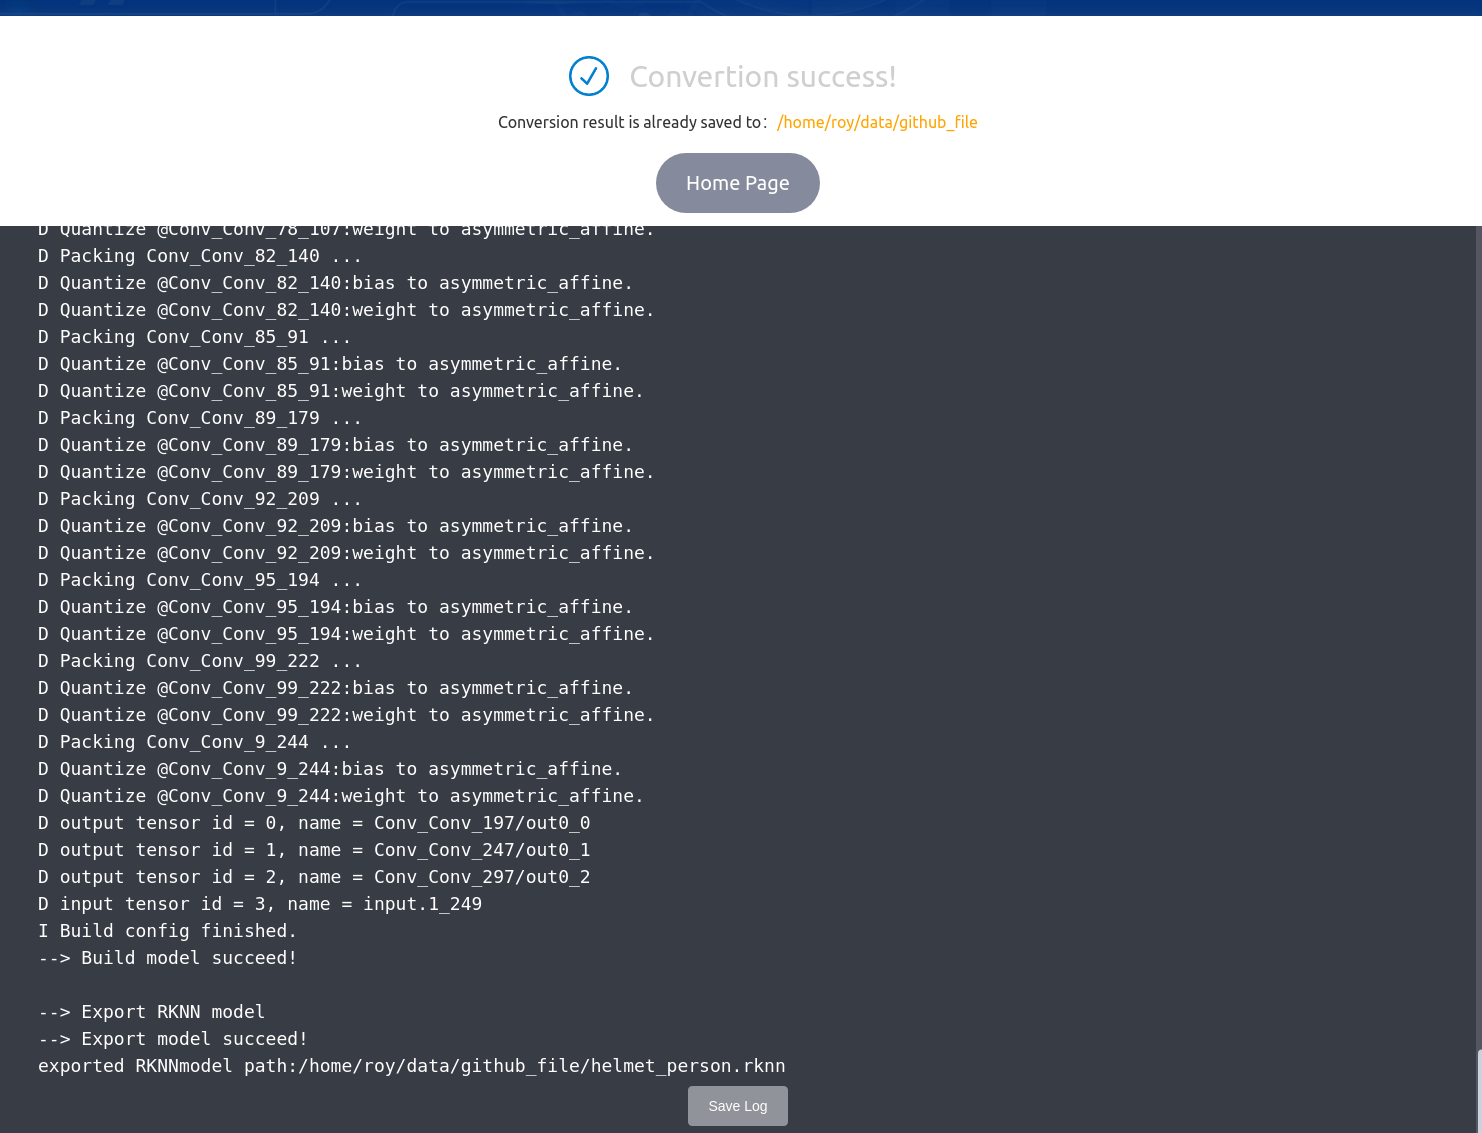Click the Save Log button
The image size is (1482, 1133).
(737, 1106)
